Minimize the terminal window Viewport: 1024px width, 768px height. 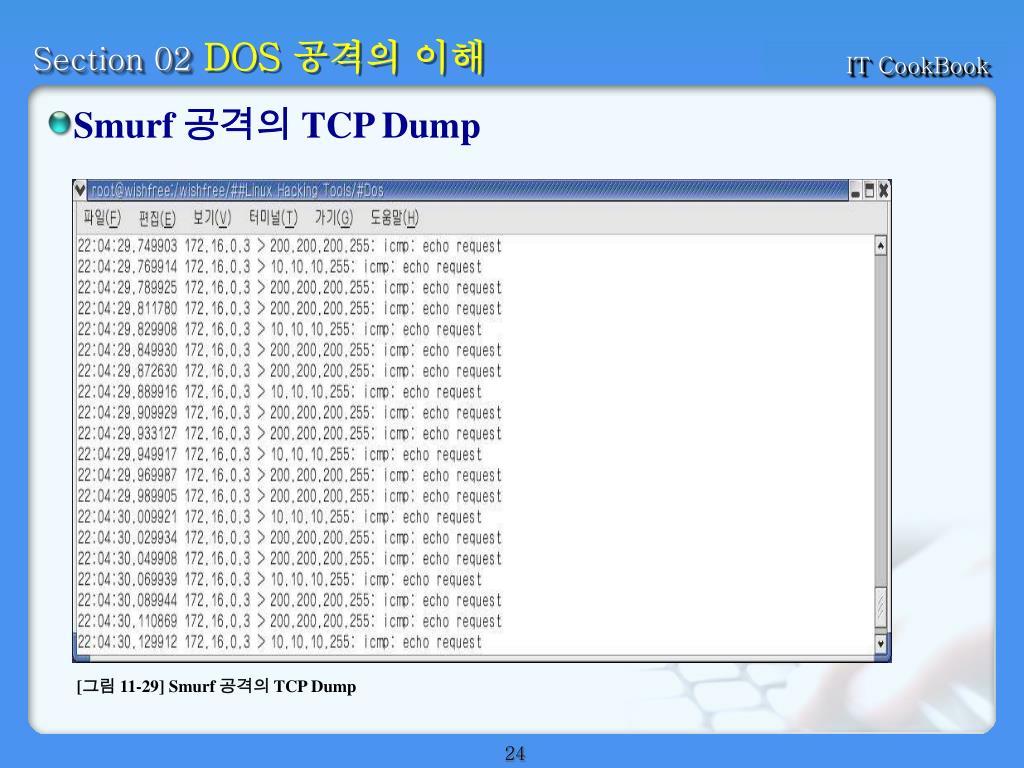(856, 191)
